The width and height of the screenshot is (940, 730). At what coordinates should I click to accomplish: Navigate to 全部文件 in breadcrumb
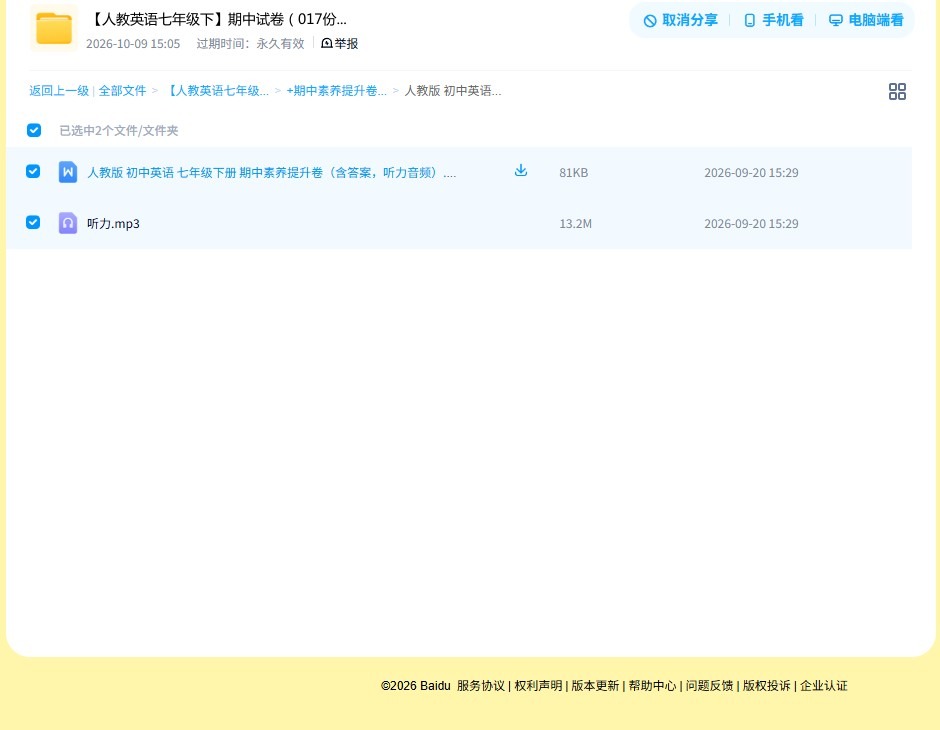122,91
